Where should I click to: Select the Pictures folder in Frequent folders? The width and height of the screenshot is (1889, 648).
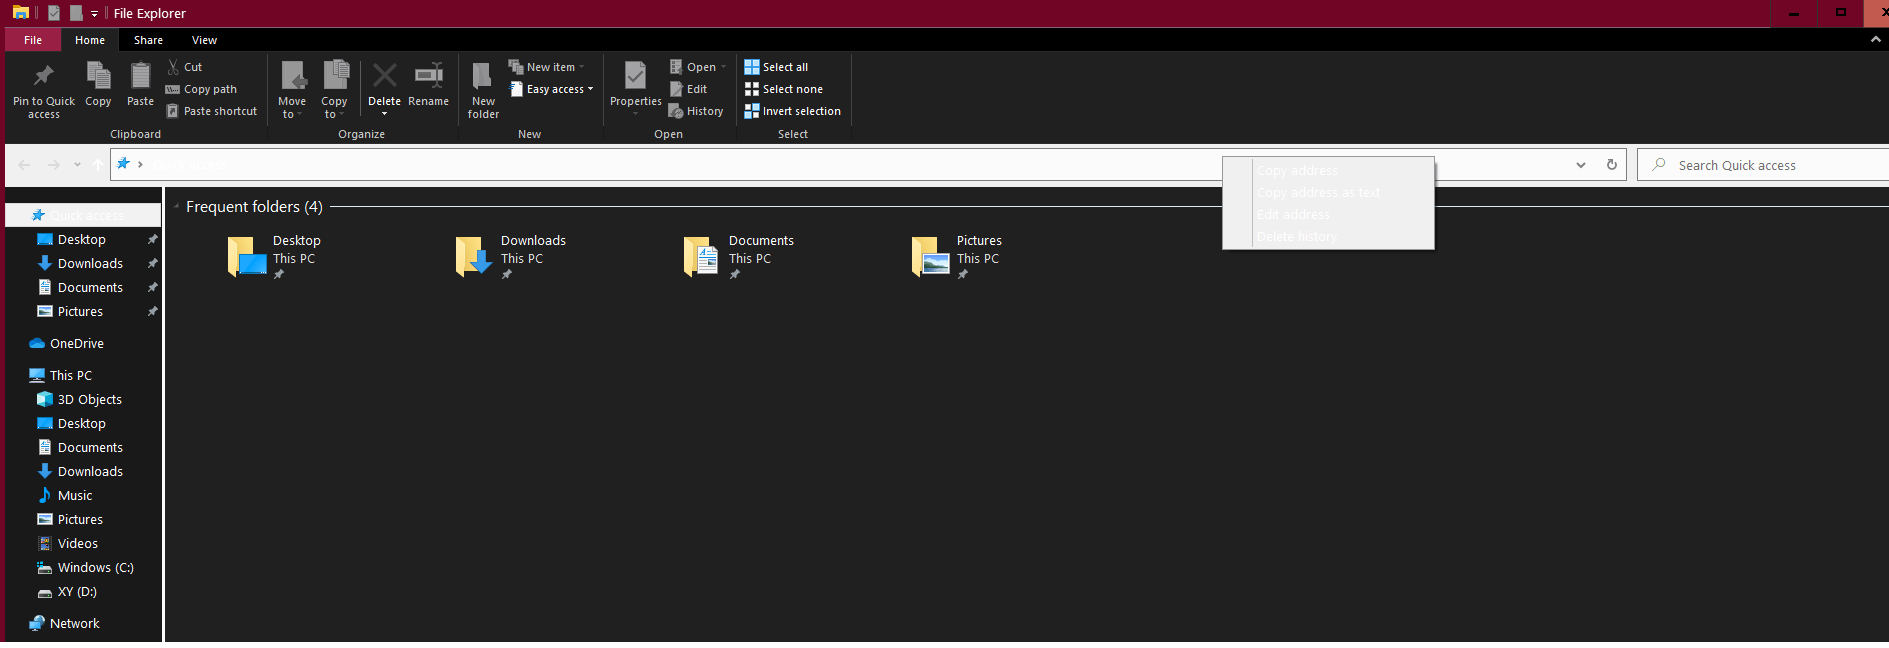pos(957,257)
